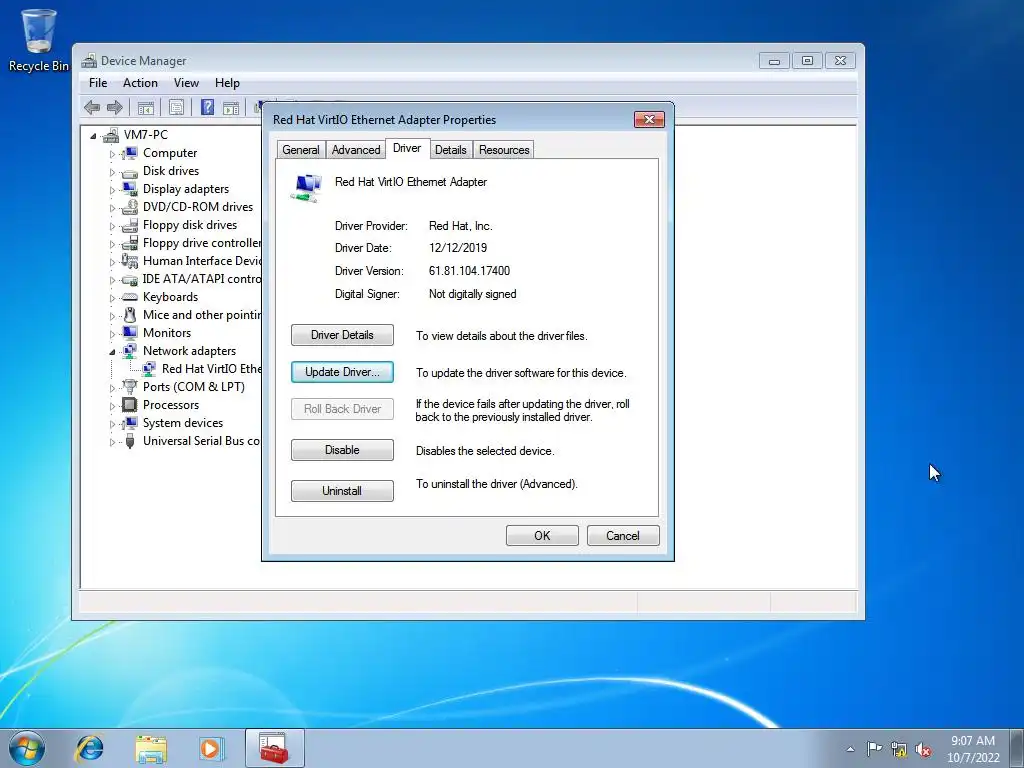Click the Uninstall button

[342, 491]
